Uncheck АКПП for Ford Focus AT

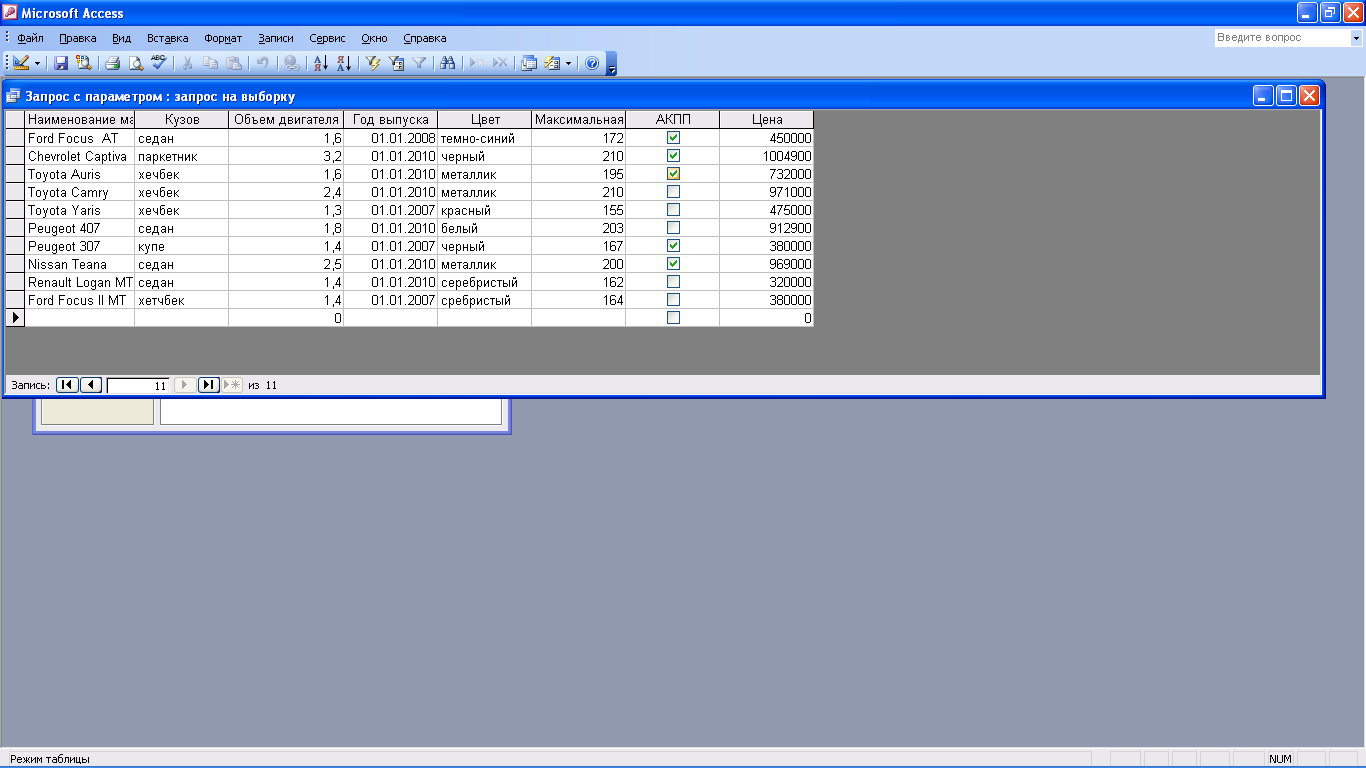673,138
